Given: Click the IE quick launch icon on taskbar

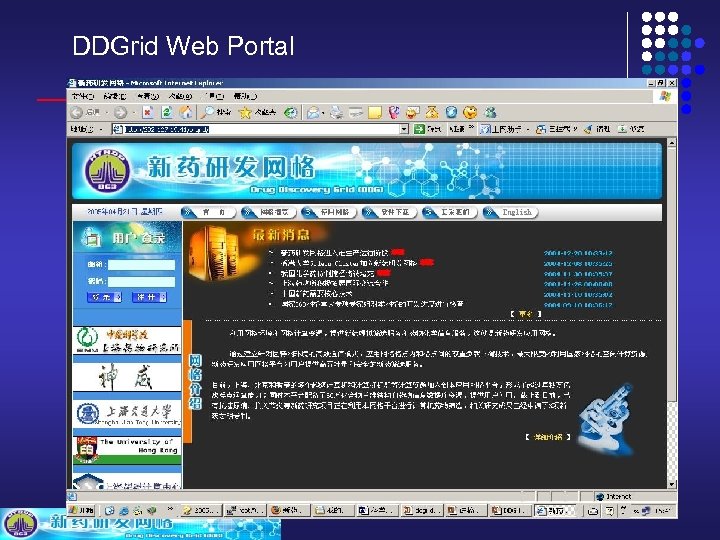Looking at the screenshot, I should click(x=124, y=510).
